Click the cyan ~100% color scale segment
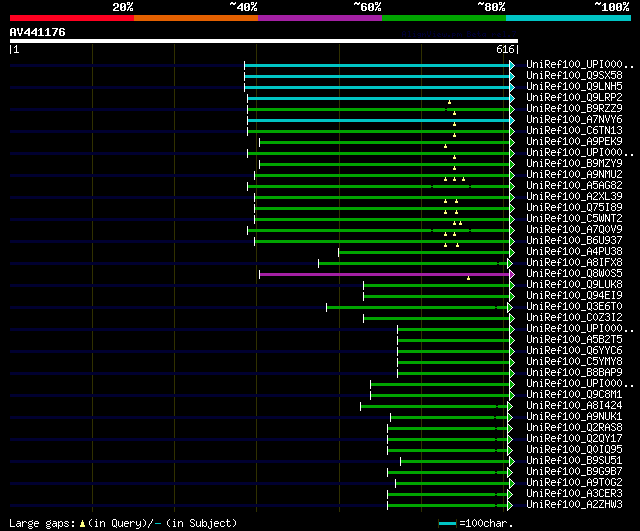This screenshot has width=640, height=531. click(569, 18)
